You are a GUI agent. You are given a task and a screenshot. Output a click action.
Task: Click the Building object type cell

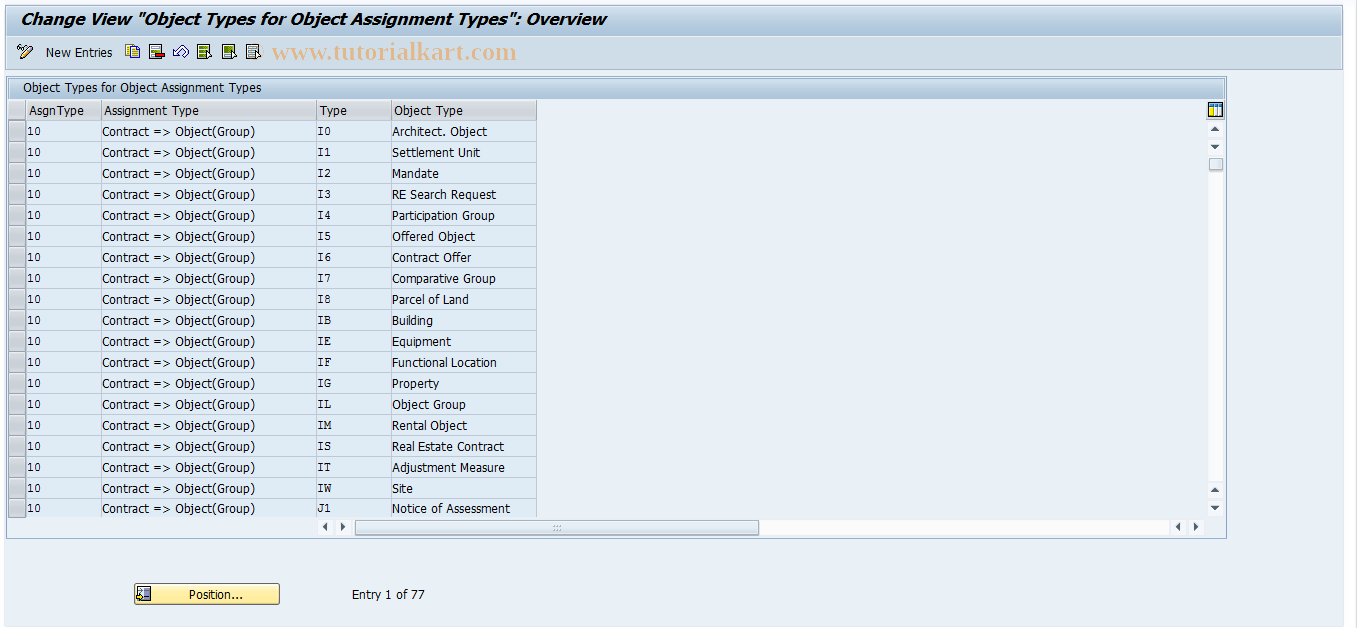(x=464, y=321)
